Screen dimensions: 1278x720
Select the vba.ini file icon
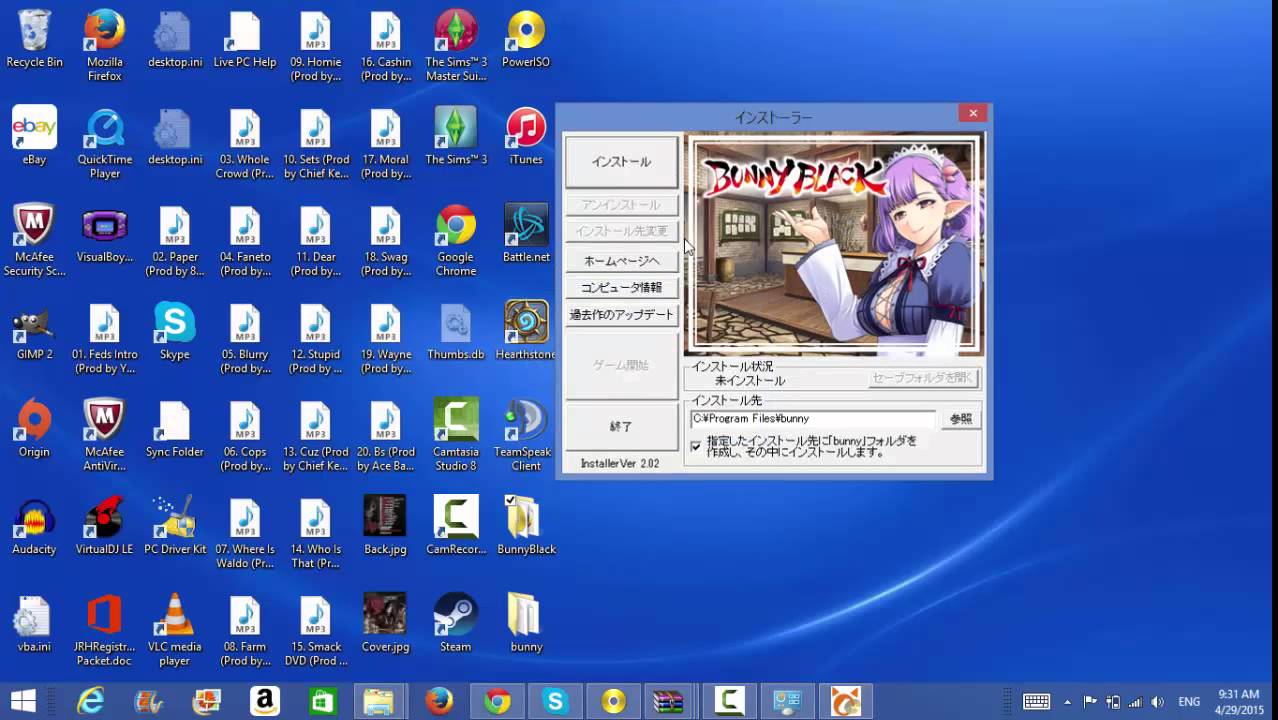click(x=34, y=624)
